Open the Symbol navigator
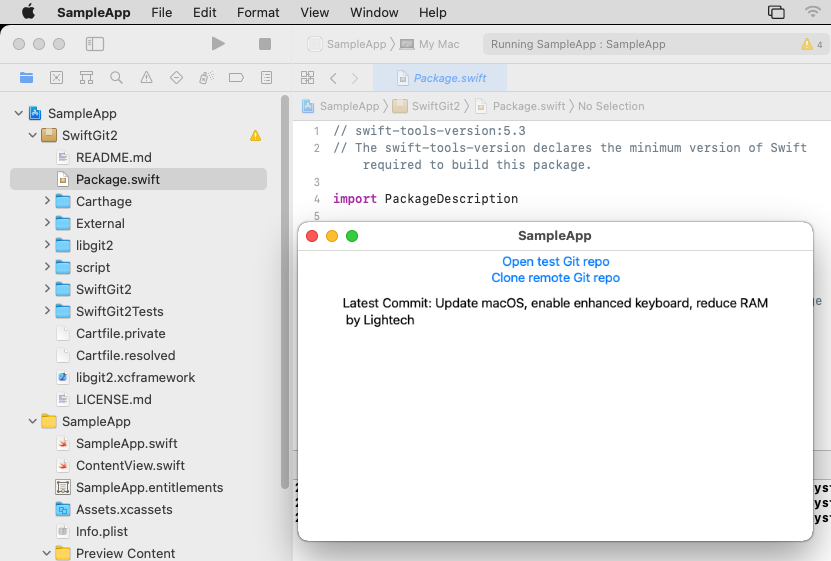Viewport: 831px width, 561px height. (x=86, y=78)
